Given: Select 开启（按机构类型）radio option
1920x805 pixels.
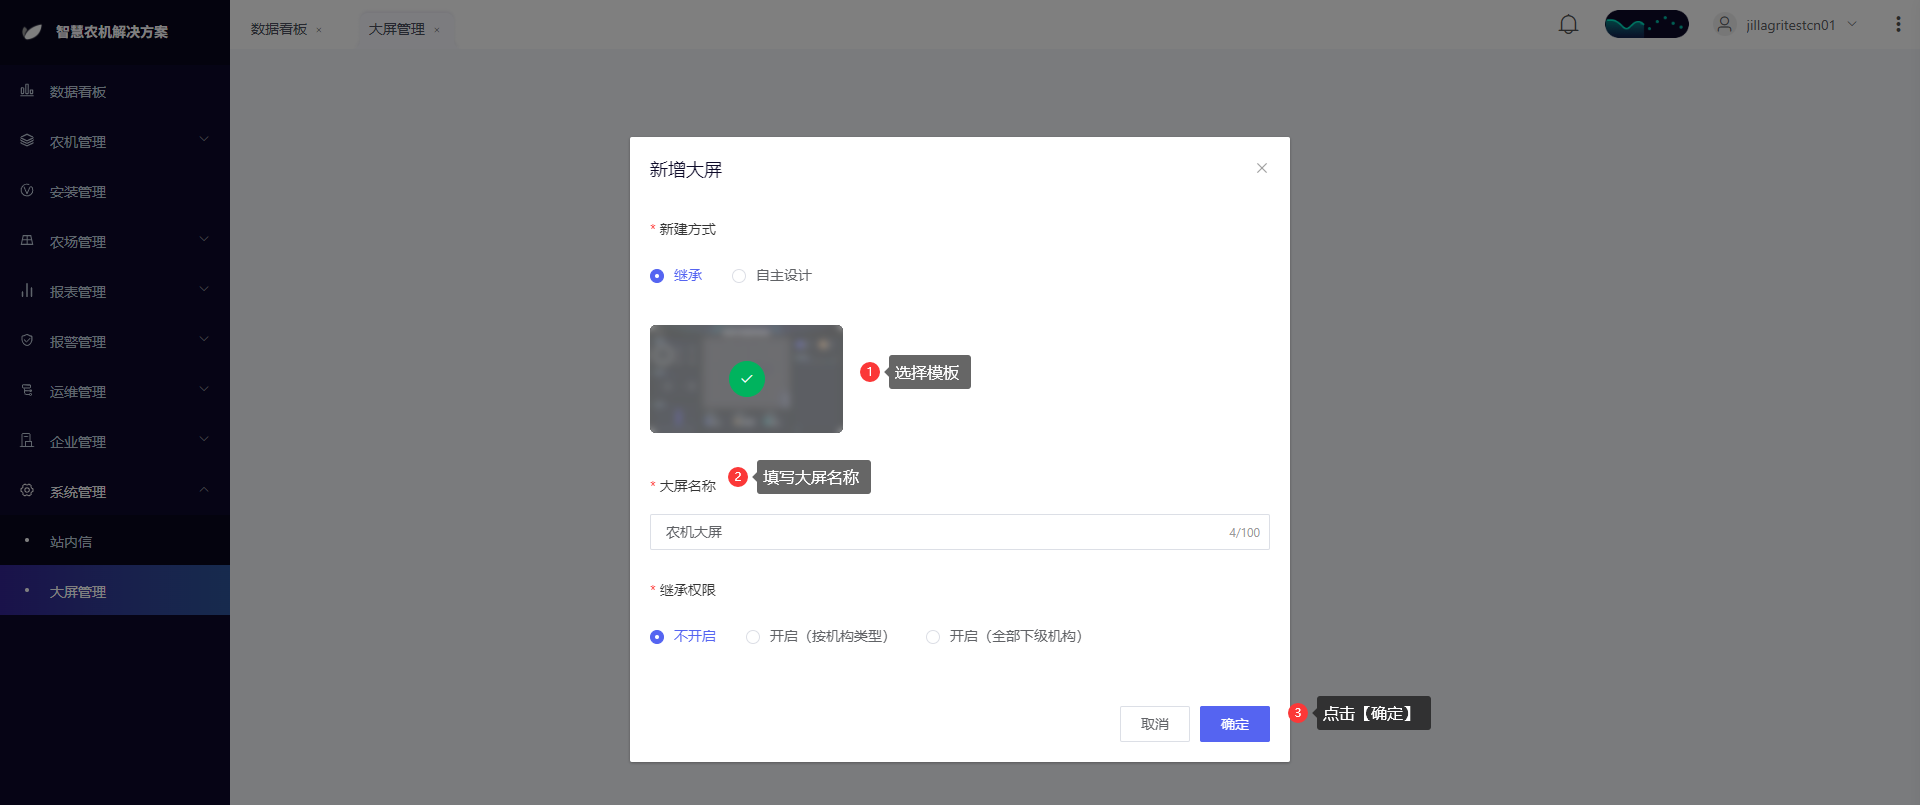Looking at the screenshot, I should [x=753, y=637].
